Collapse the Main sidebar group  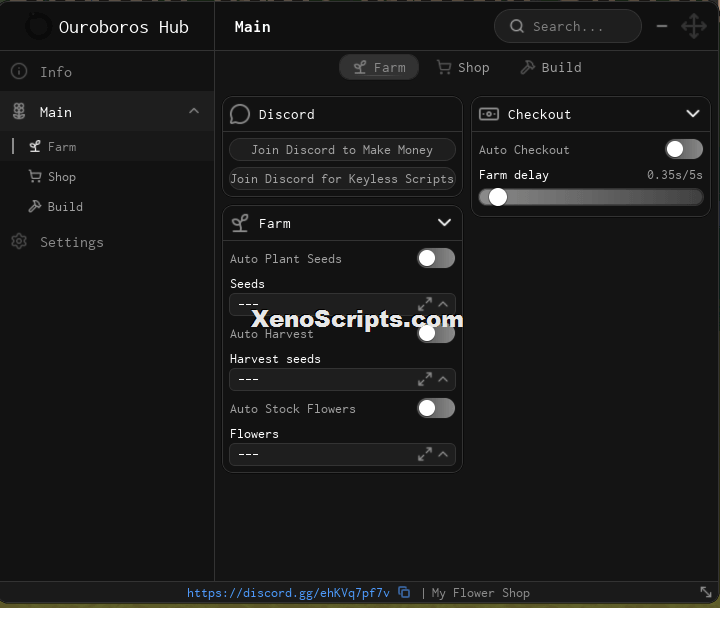194,111
